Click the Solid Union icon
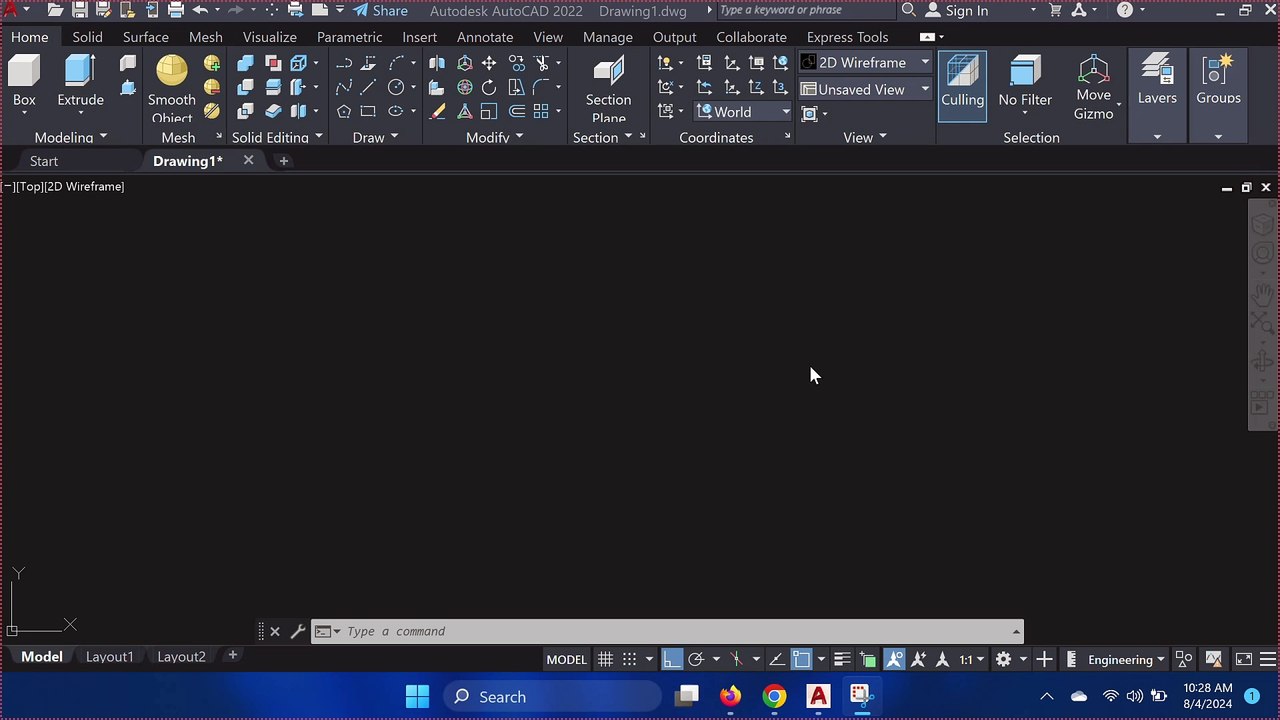The image size is (1280, 720). click(x=245, y=63)
